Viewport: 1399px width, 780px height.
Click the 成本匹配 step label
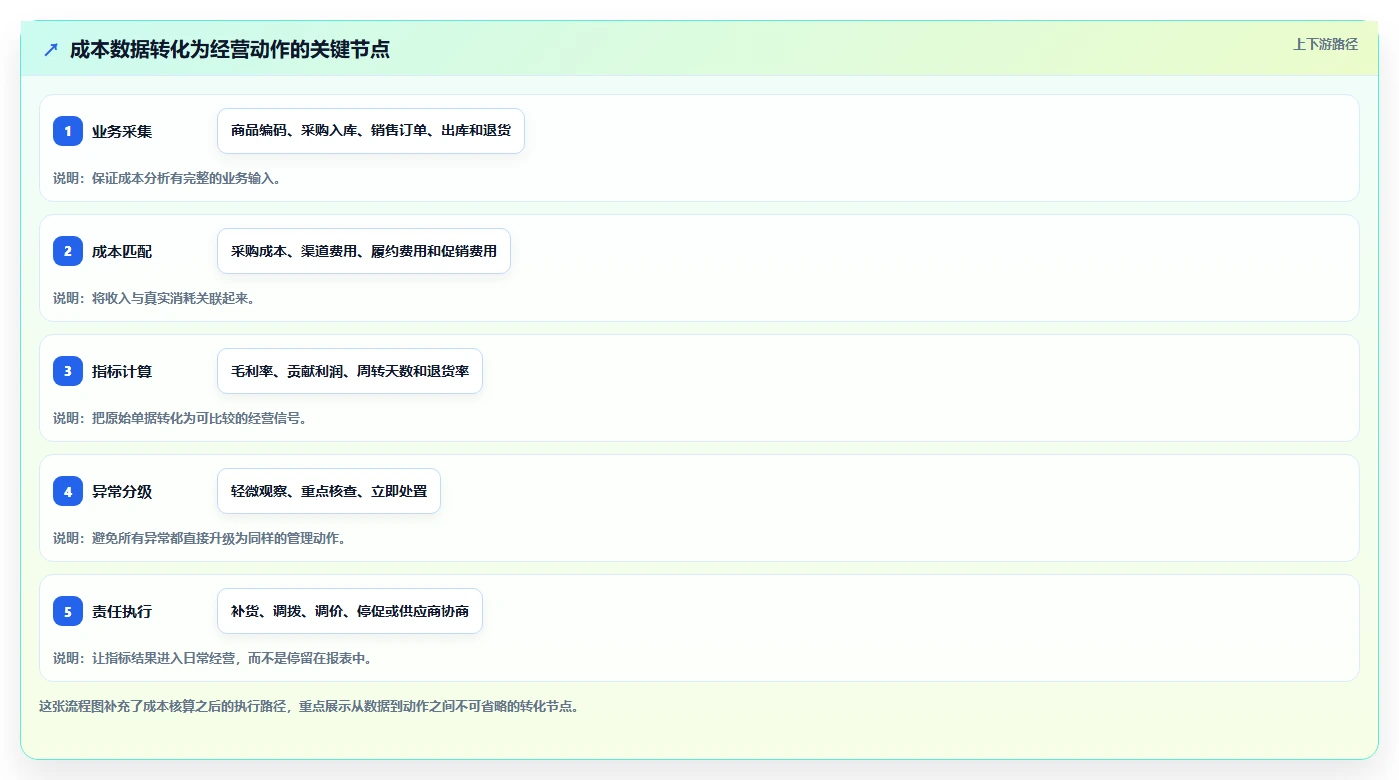point(122,251)
